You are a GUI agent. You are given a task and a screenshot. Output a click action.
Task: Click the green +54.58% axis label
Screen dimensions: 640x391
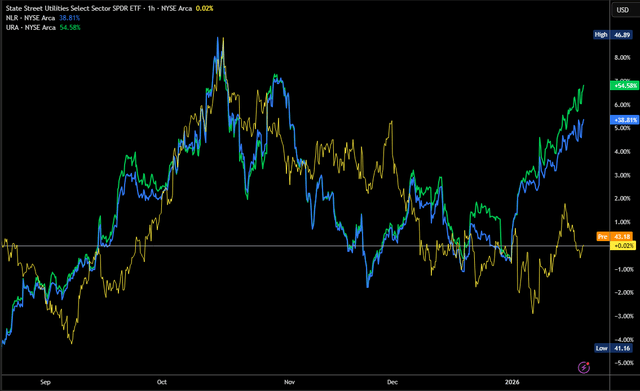coord(624,85)
